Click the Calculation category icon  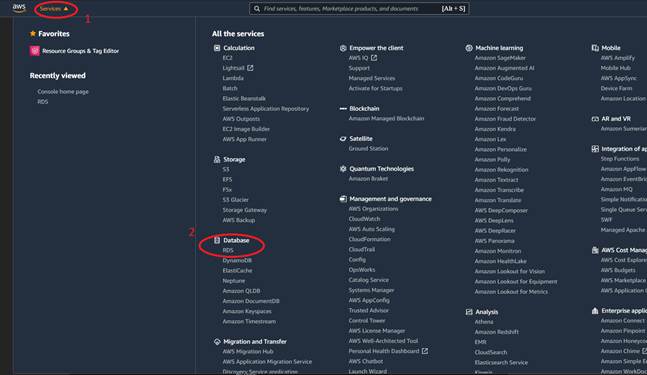(x=217, y=48)
